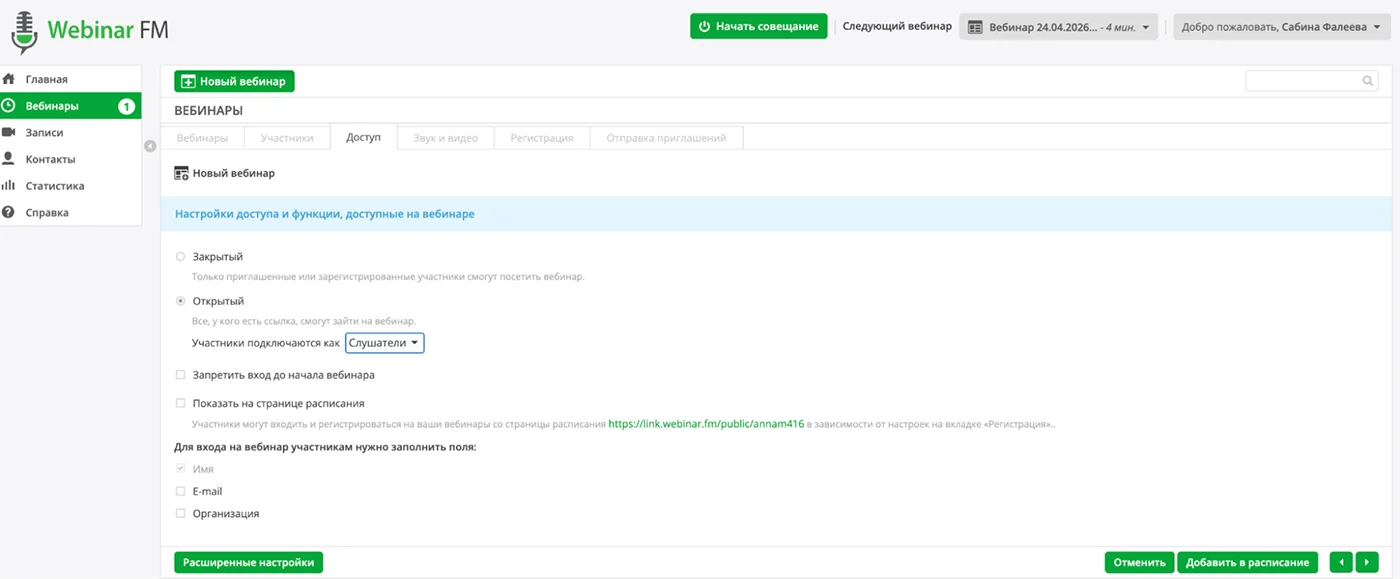The width and height of the screenshot is (1400, 579).
Task: Open Справка in sidebar
Action: (71, 212)
